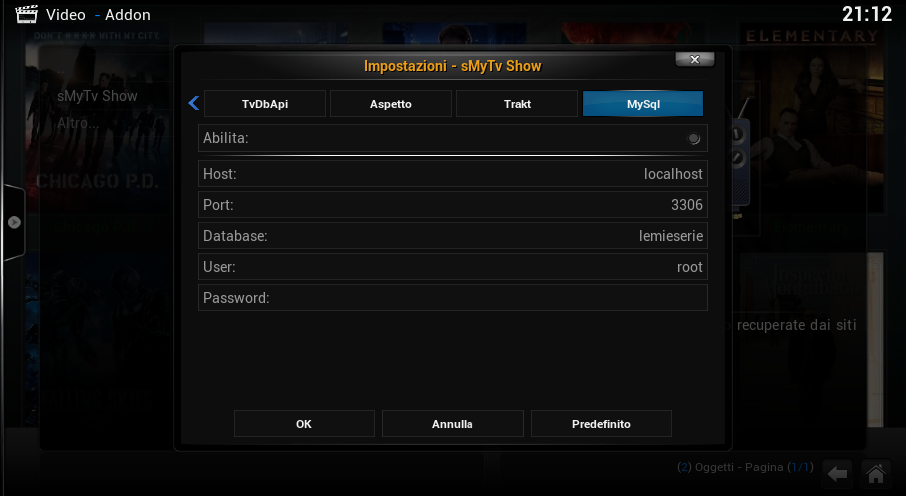
Task: Open the side panel arrow on left edge
Action: coord(14,222)
